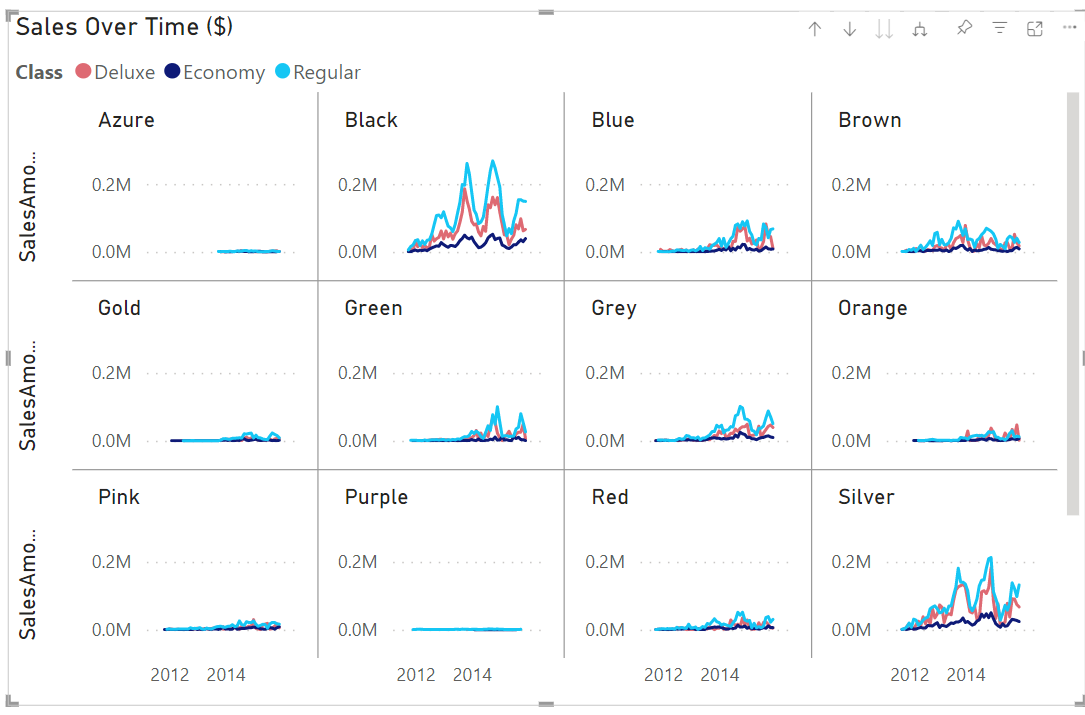The height and width of the screenshot is (715, 1085).
Task: Go to next level double-arrow icon
Action: (884, 29)
